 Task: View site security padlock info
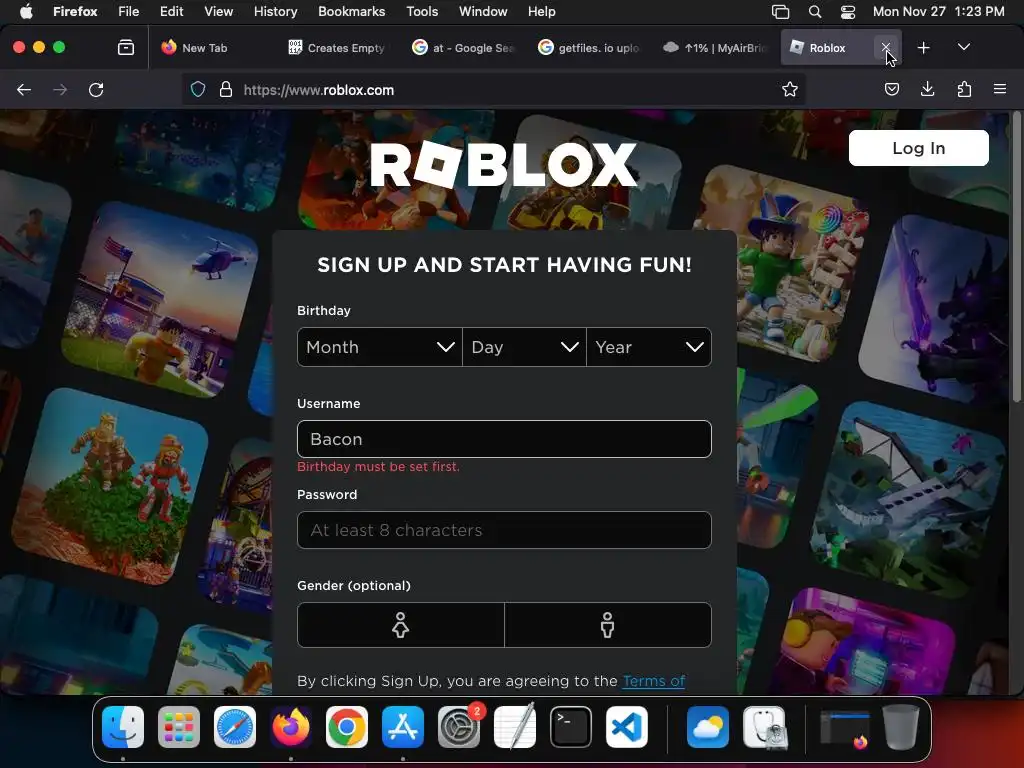[226, 89]
